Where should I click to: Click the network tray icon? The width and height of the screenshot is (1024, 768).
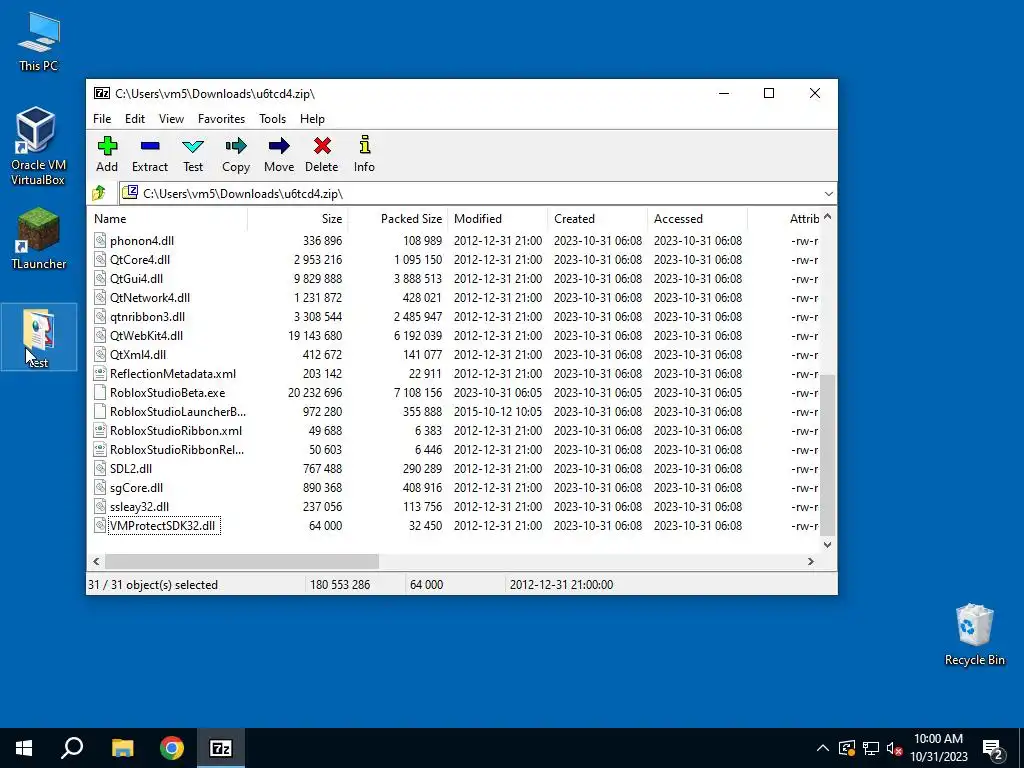(871, 748)
